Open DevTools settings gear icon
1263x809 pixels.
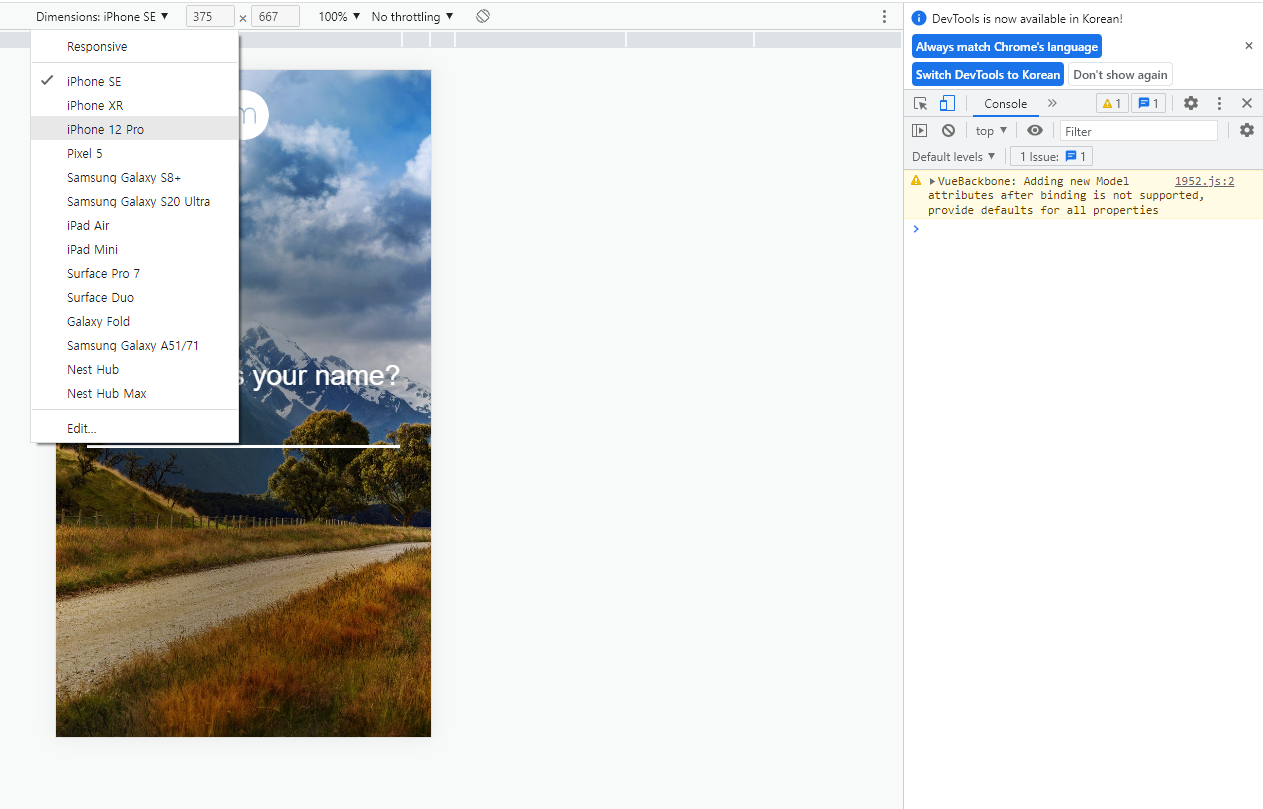click(x=1191, y=103)
